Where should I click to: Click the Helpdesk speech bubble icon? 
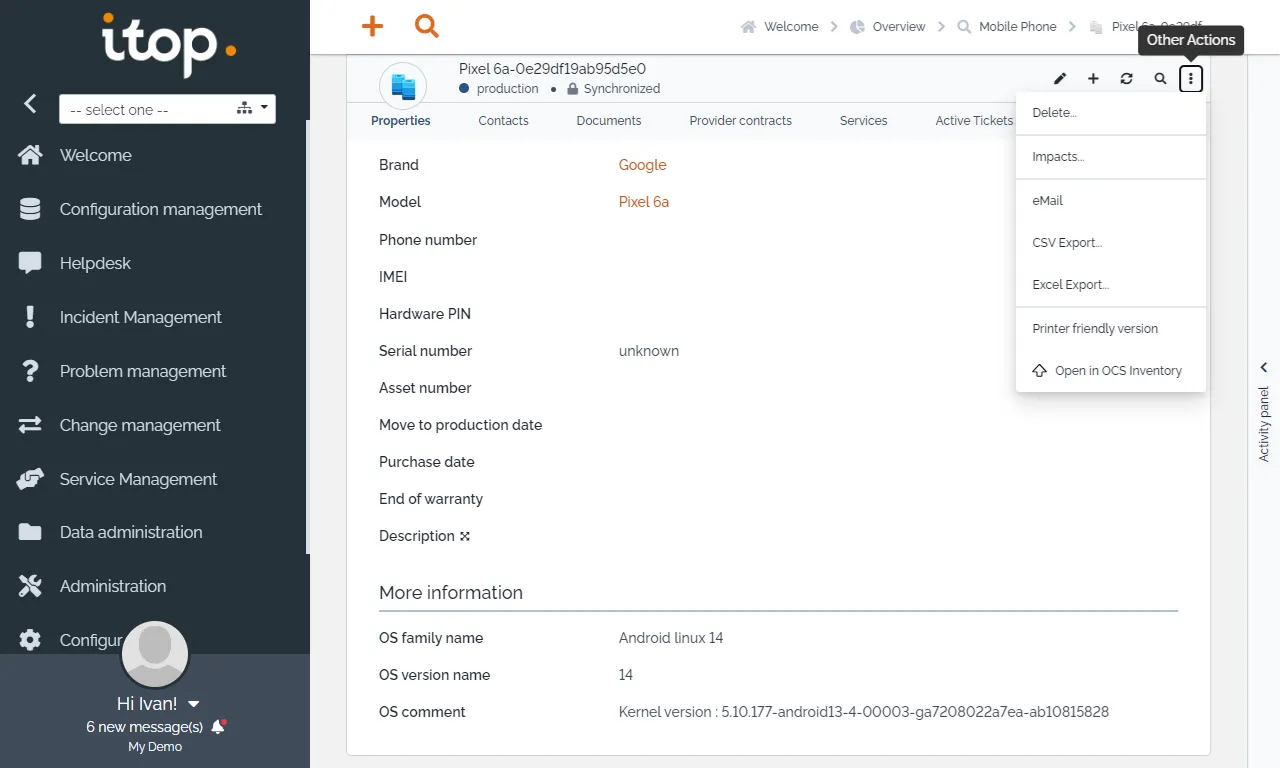[x=30, y=263]
